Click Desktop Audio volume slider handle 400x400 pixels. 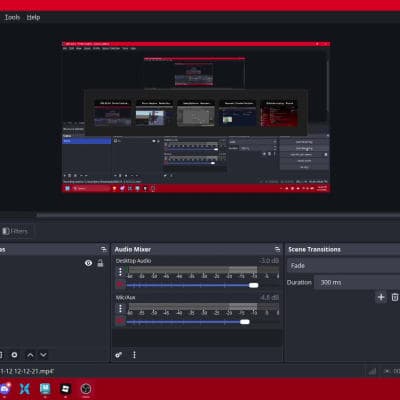coord(253,285)
